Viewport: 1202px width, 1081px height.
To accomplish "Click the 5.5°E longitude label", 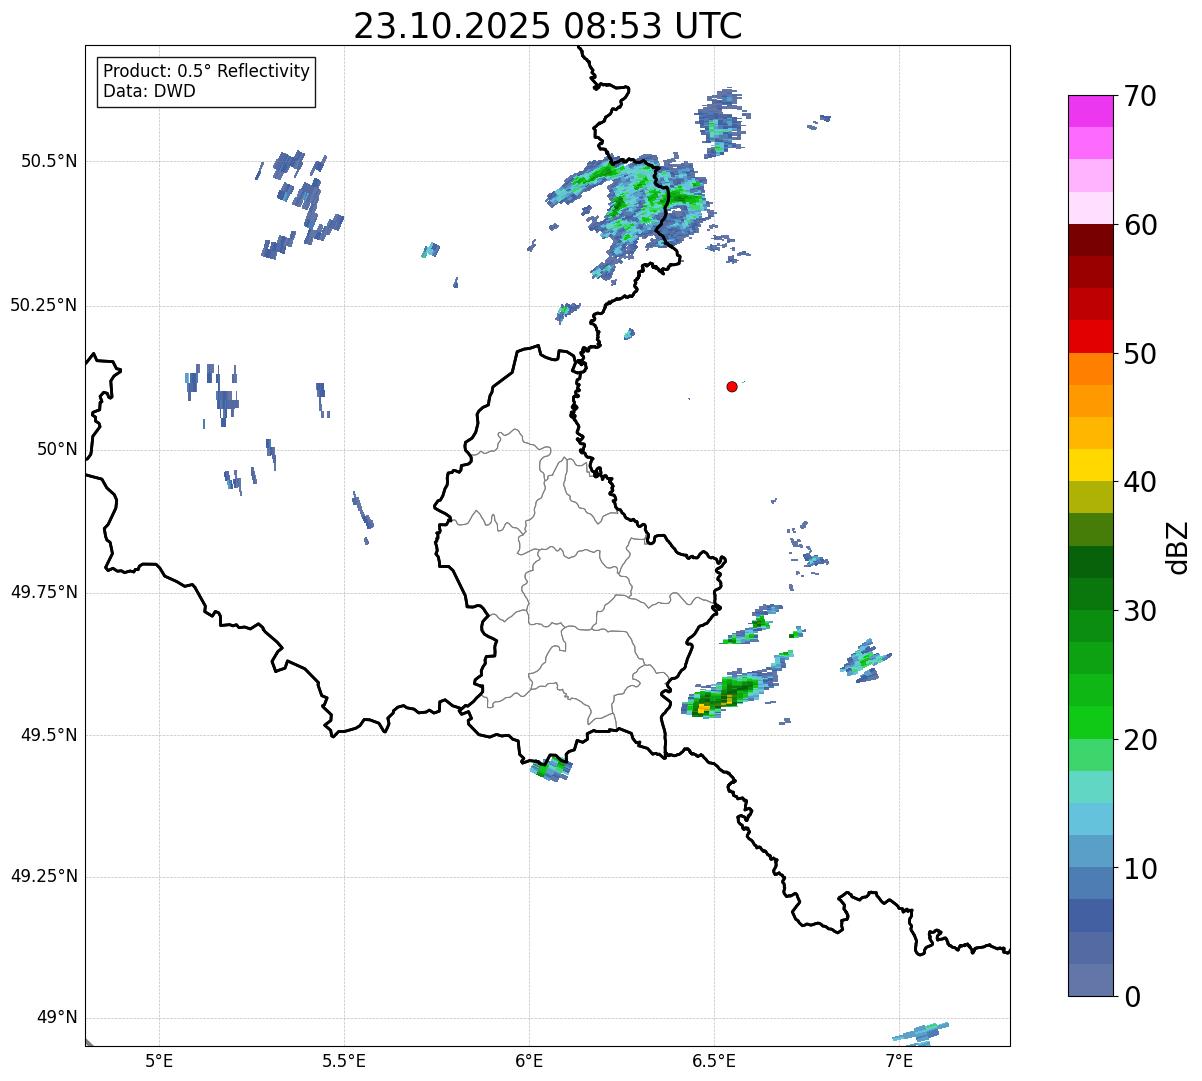I will 344,1060.
